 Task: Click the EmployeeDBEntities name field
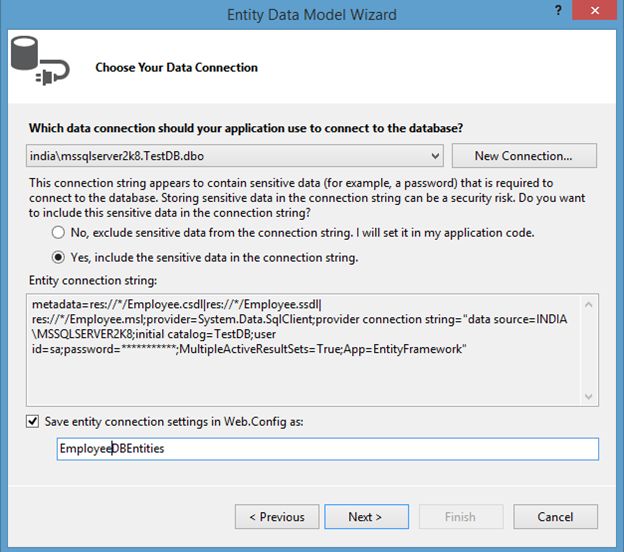click(x=328, y=449)
